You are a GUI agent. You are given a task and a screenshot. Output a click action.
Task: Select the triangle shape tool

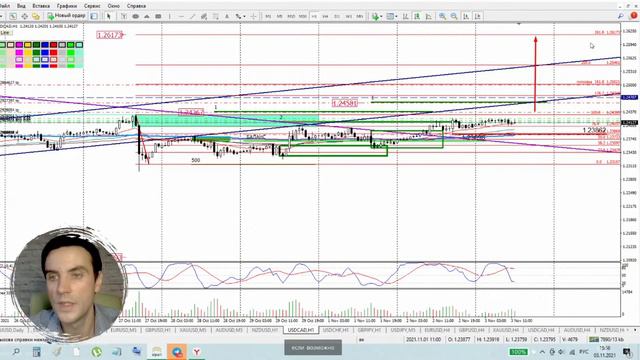[147, 16]
